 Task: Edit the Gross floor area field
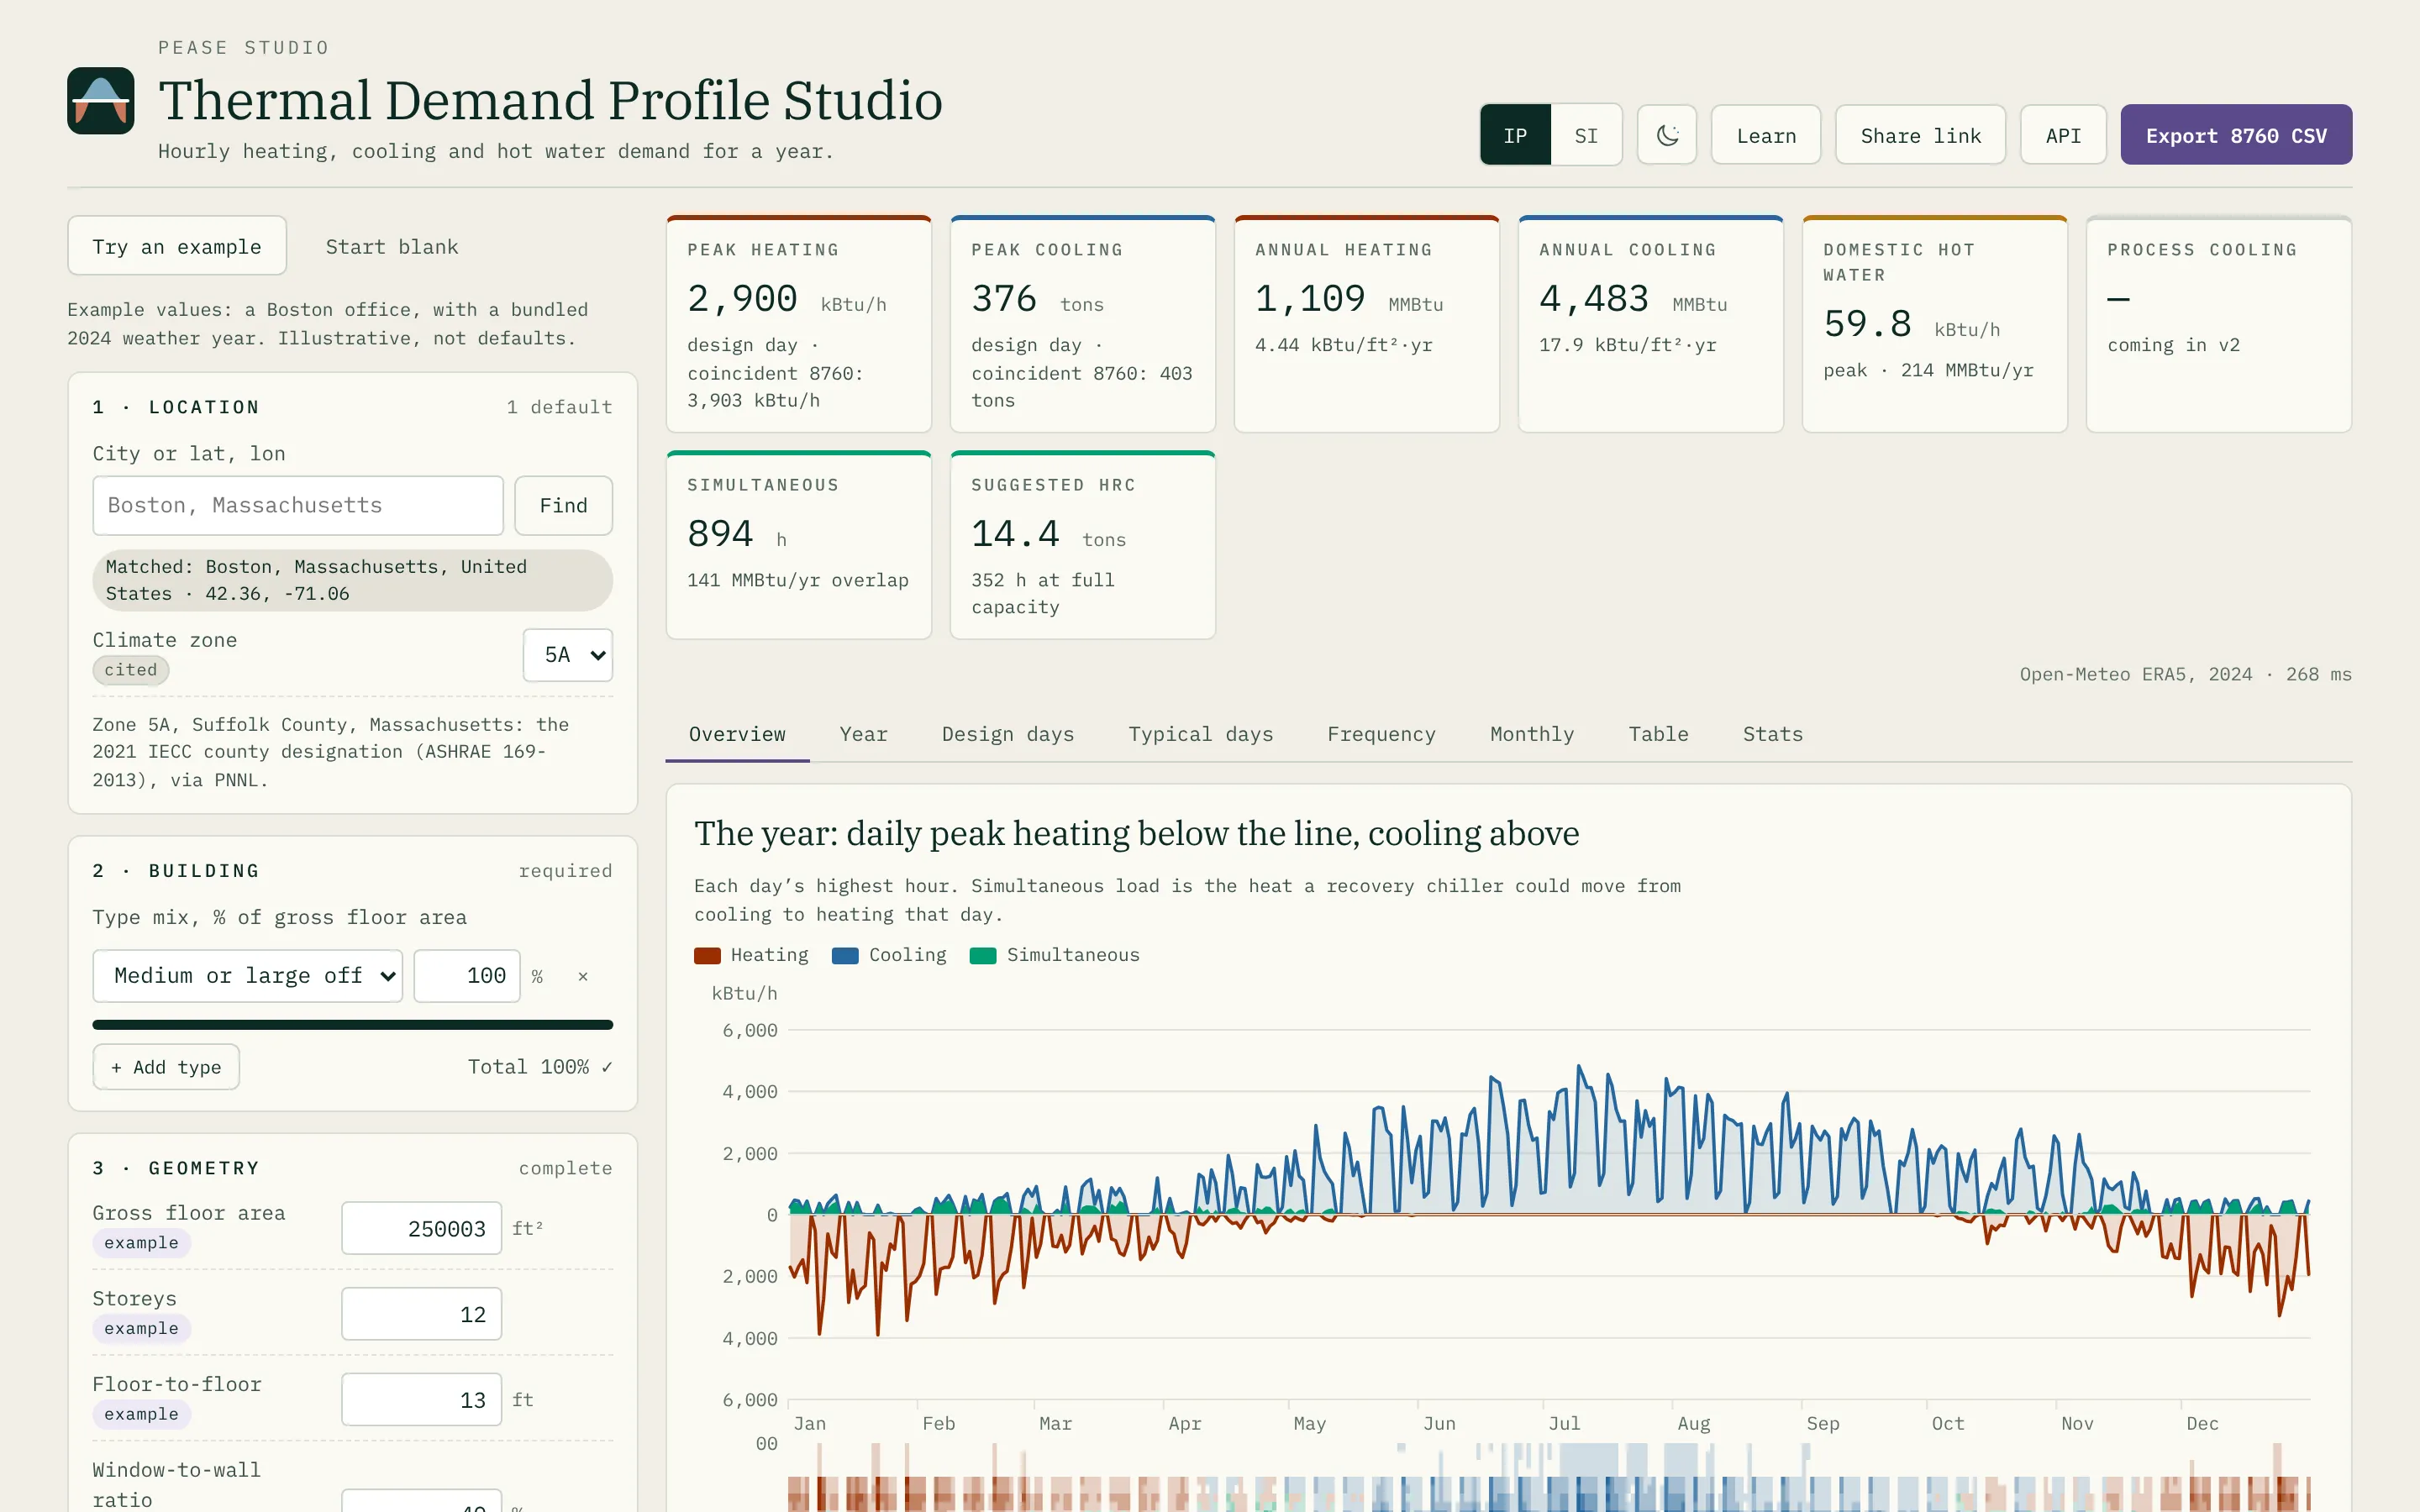(x=421, y=1228)
